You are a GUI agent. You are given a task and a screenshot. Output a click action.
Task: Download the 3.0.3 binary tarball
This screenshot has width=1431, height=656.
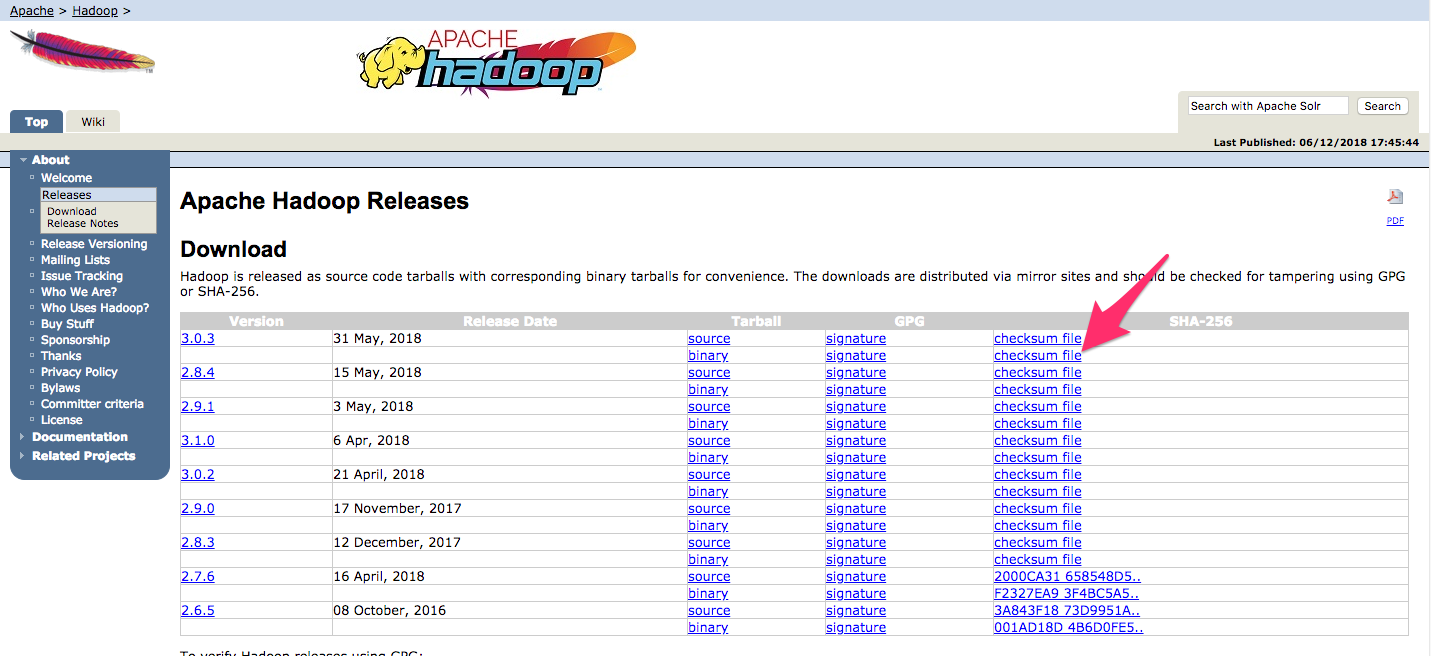(x=708, y=356)
